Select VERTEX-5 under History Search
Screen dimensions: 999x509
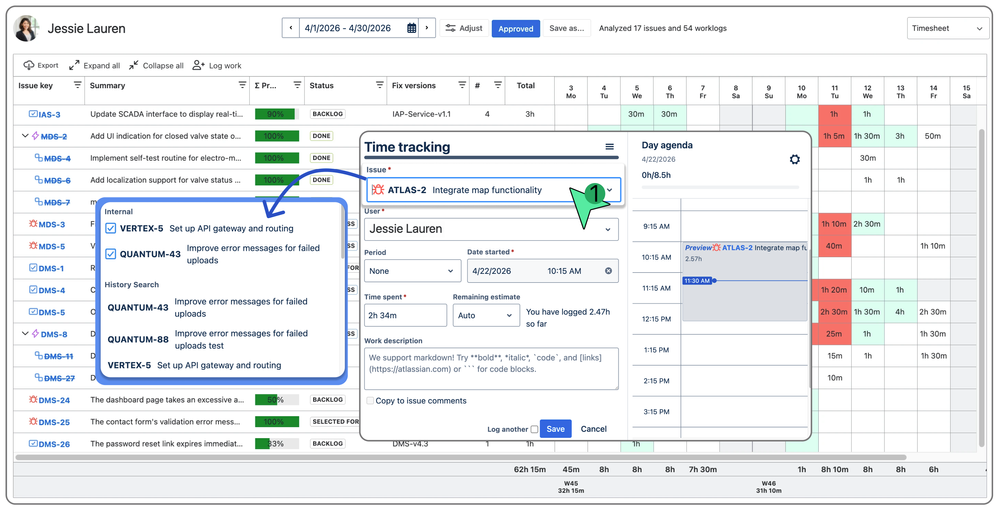pyautogui.click(x=194, y=365)
